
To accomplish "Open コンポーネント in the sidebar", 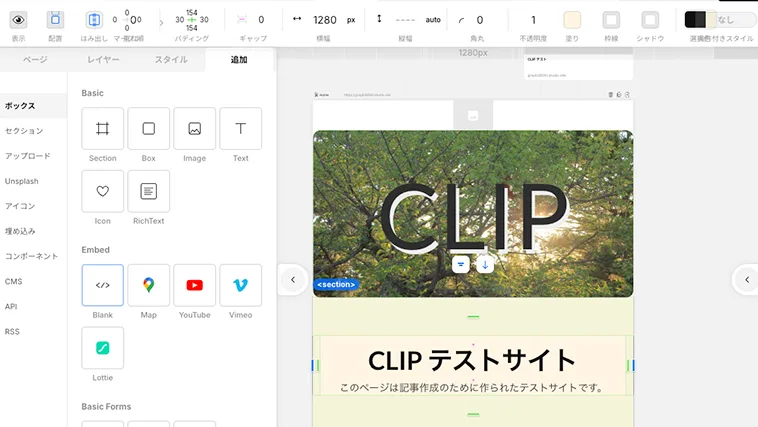I will tap(33, 256).
